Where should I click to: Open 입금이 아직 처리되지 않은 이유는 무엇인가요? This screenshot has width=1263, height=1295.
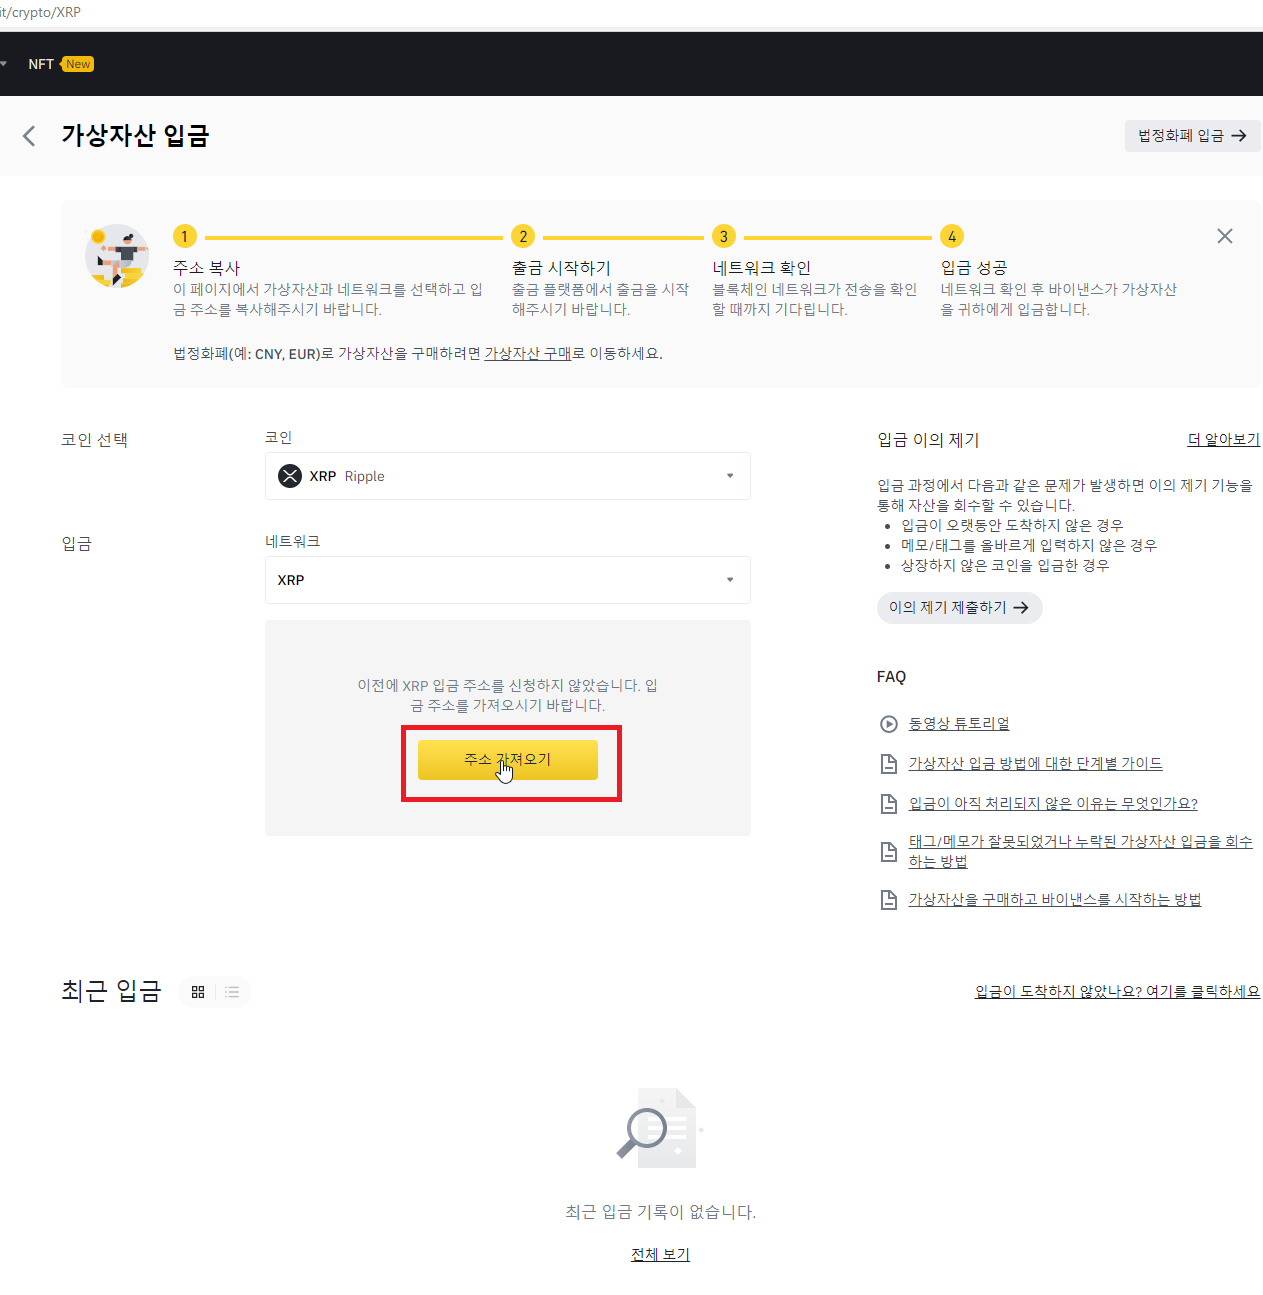pos(1053,803)
